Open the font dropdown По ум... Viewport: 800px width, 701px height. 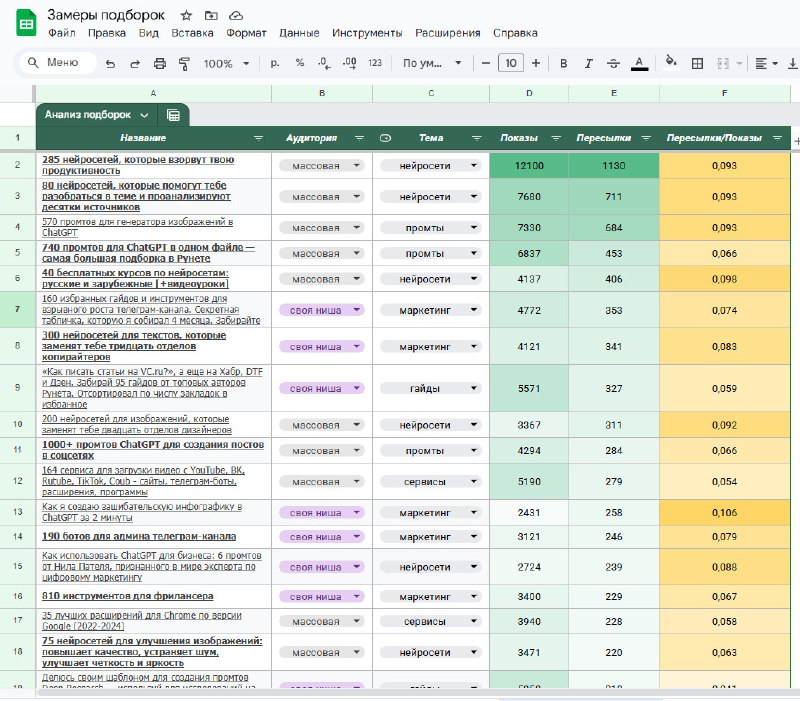coord(432,63)
